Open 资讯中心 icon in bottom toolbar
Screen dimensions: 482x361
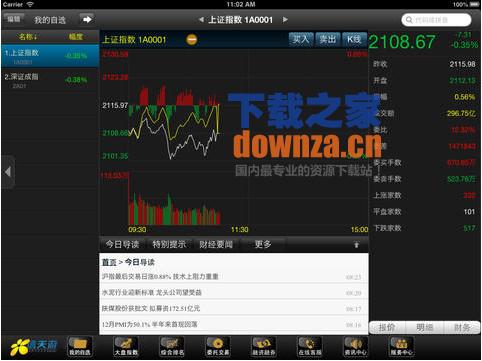(x=356, y=347)
